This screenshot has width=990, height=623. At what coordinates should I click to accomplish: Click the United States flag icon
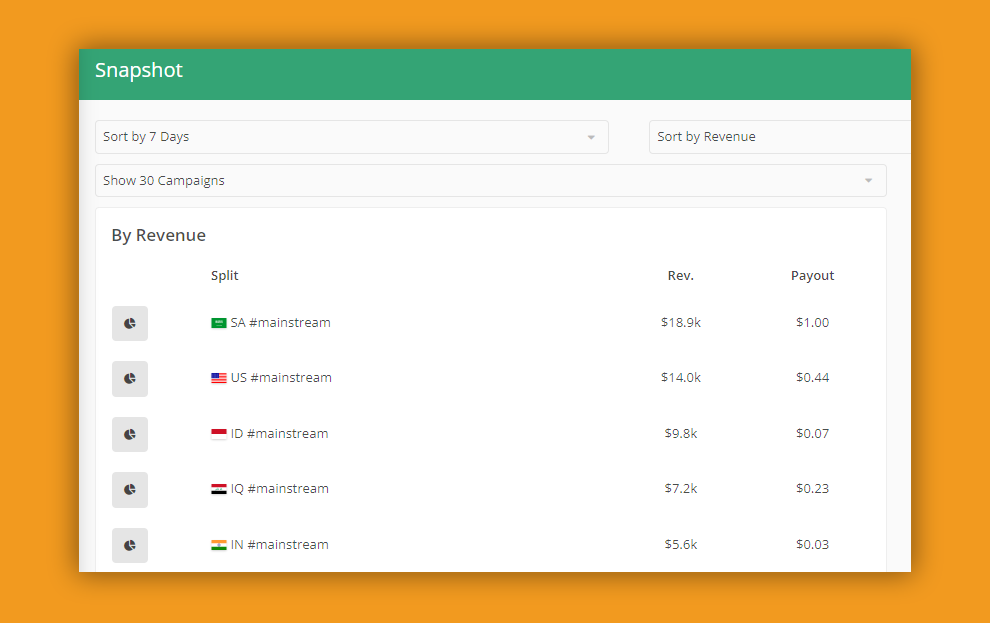click(218, 378)
